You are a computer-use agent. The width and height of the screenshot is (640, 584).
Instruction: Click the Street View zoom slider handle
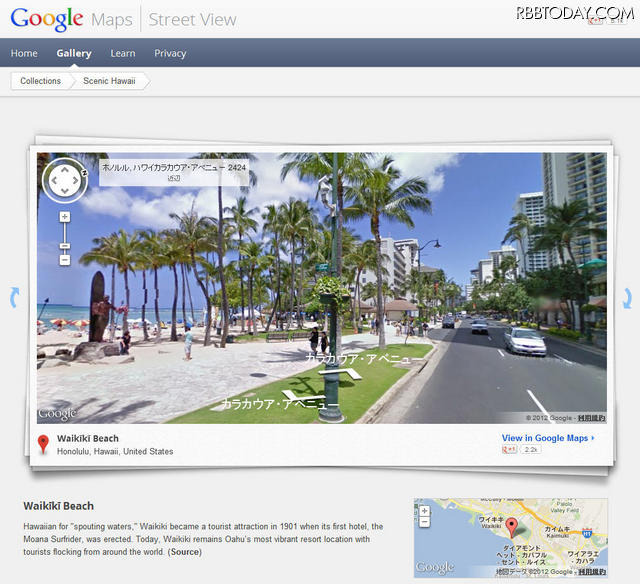[65, 246]
